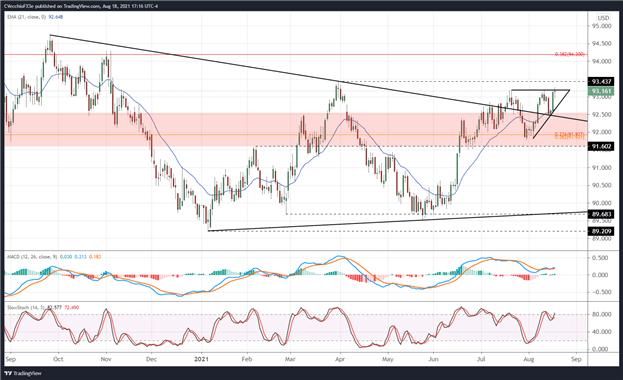Image resolution: width=623 pixels, height=380 pixels.
Task: Open the MACD indicator legend
Action: 54,257
